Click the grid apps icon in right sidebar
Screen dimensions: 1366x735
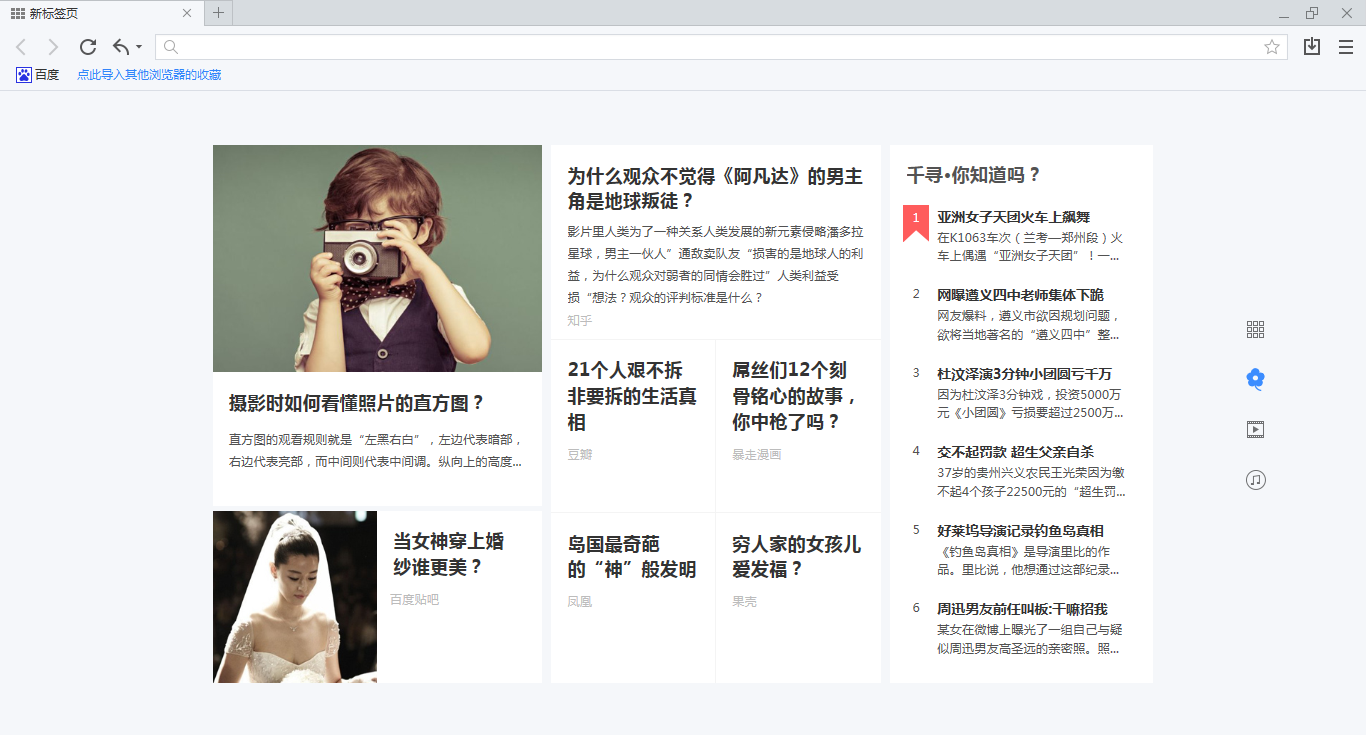click(1256, 329)
